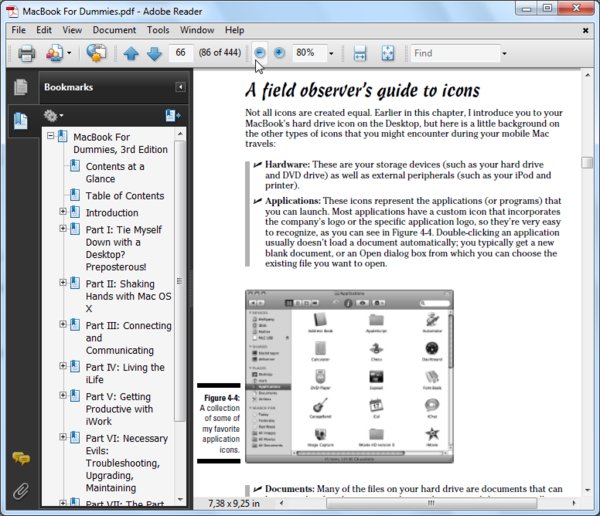
Task: Click the zoom in plus button
Action: (279, 53)
